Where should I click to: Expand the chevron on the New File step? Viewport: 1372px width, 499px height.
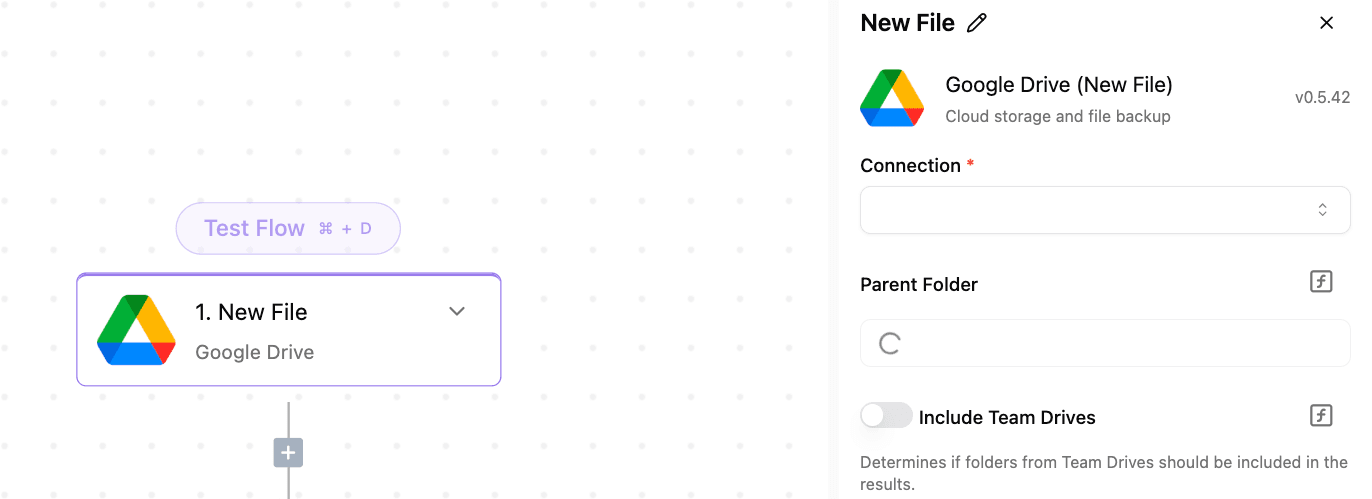457,311
